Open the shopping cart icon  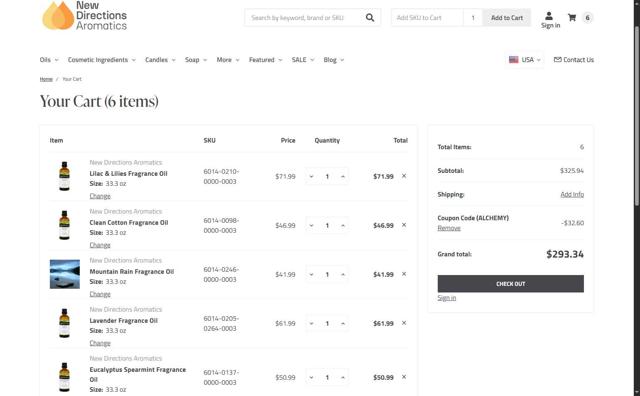[572, 18]
